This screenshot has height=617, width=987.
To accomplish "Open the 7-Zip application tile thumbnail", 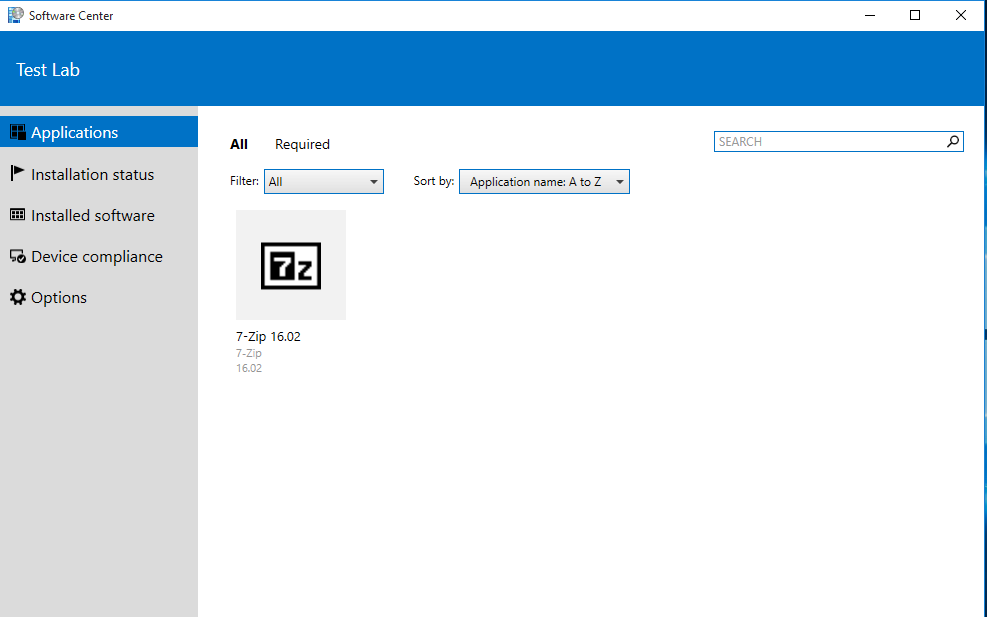I will [291, 265].
